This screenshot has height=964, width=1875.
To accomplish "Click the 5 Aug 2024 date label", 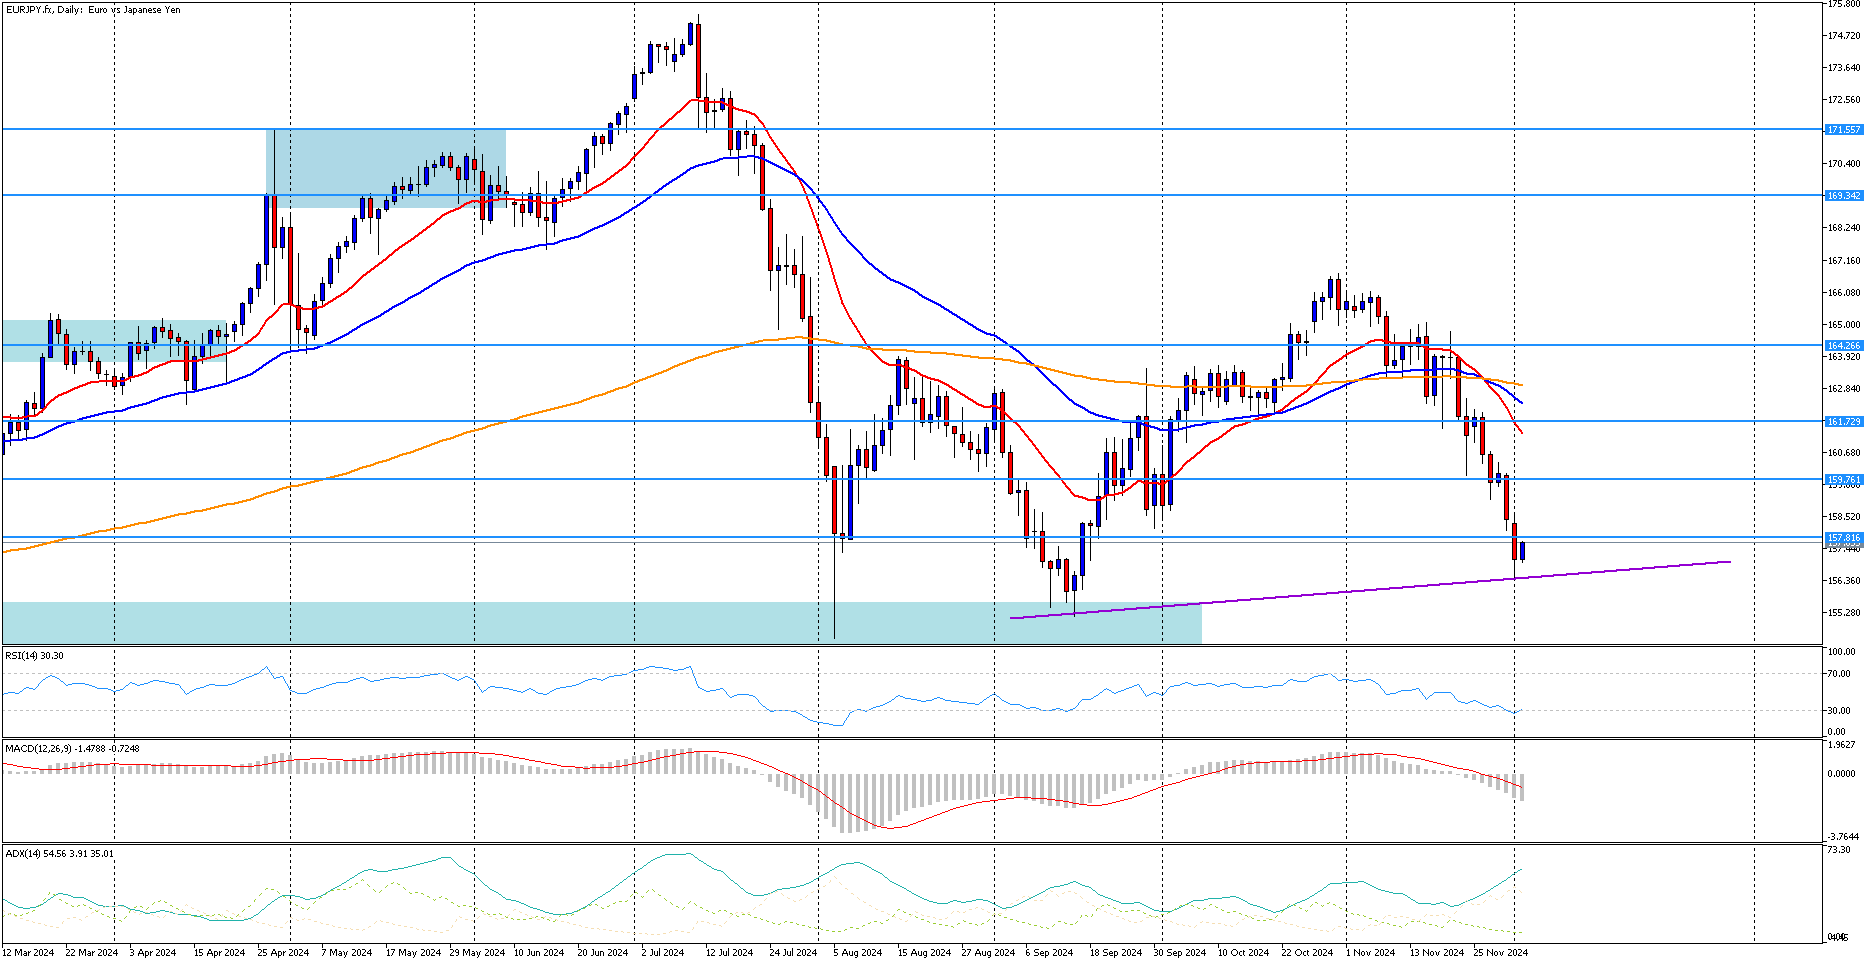I will [x=857, y=953].
